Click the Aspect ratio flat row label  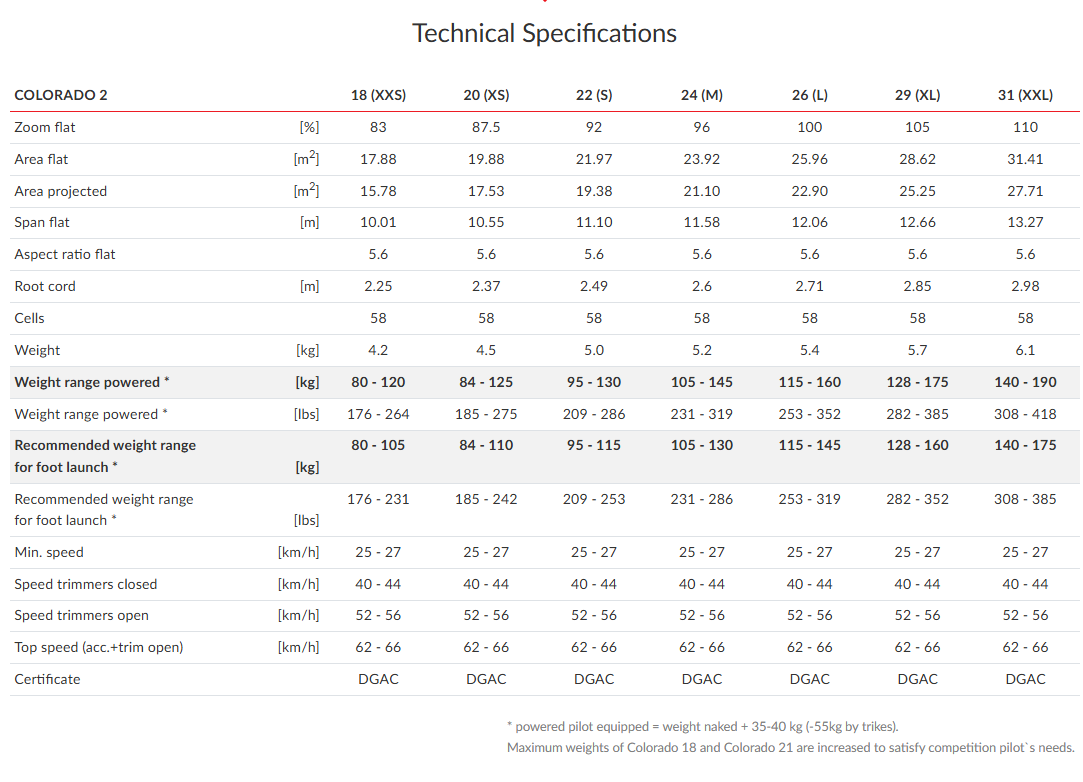(x=65, y=254)
